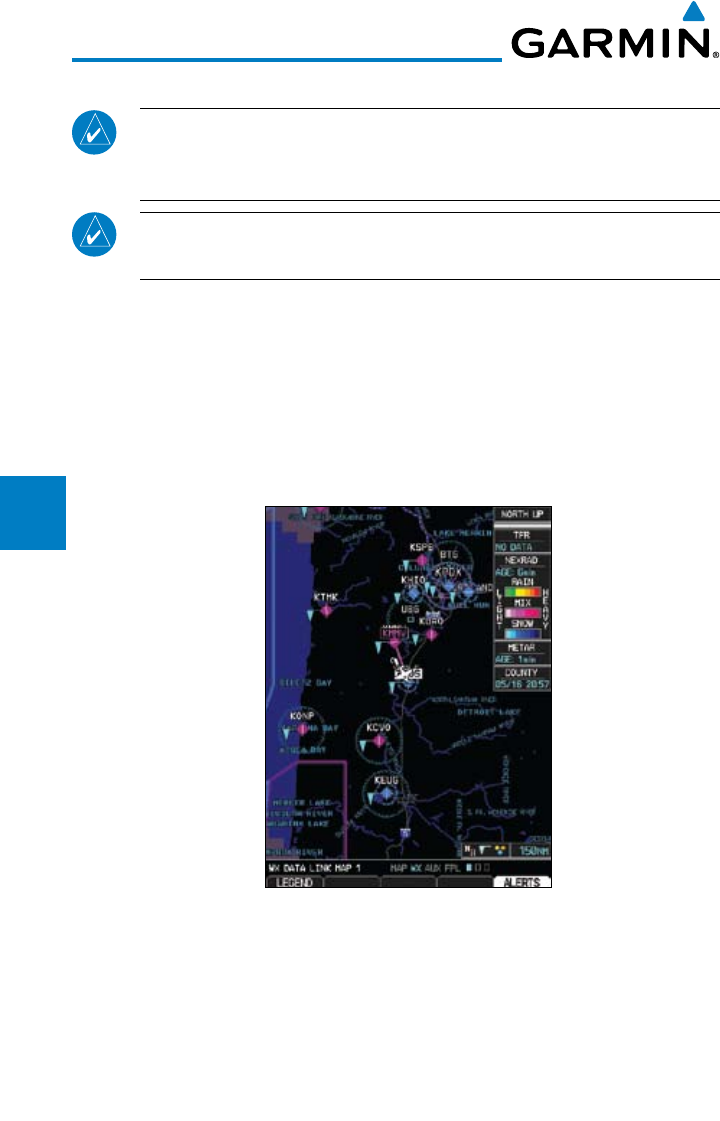Select the KMMV airport label box

(394, 633)
